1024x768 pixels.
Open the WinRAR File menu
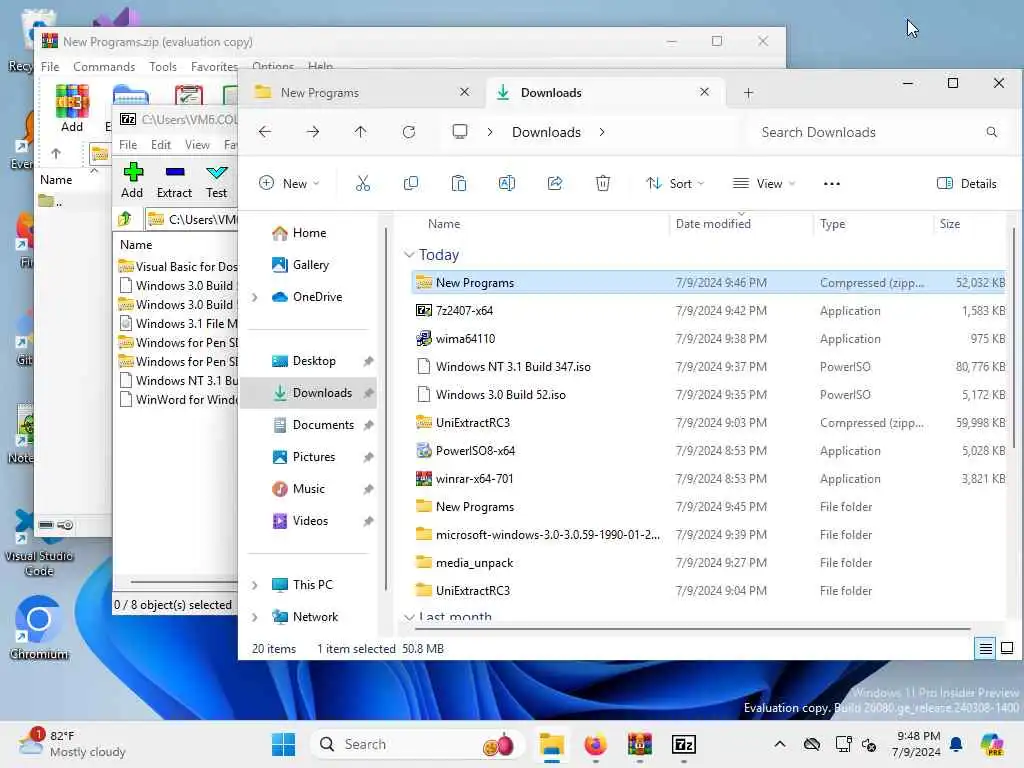pos(50,67)
